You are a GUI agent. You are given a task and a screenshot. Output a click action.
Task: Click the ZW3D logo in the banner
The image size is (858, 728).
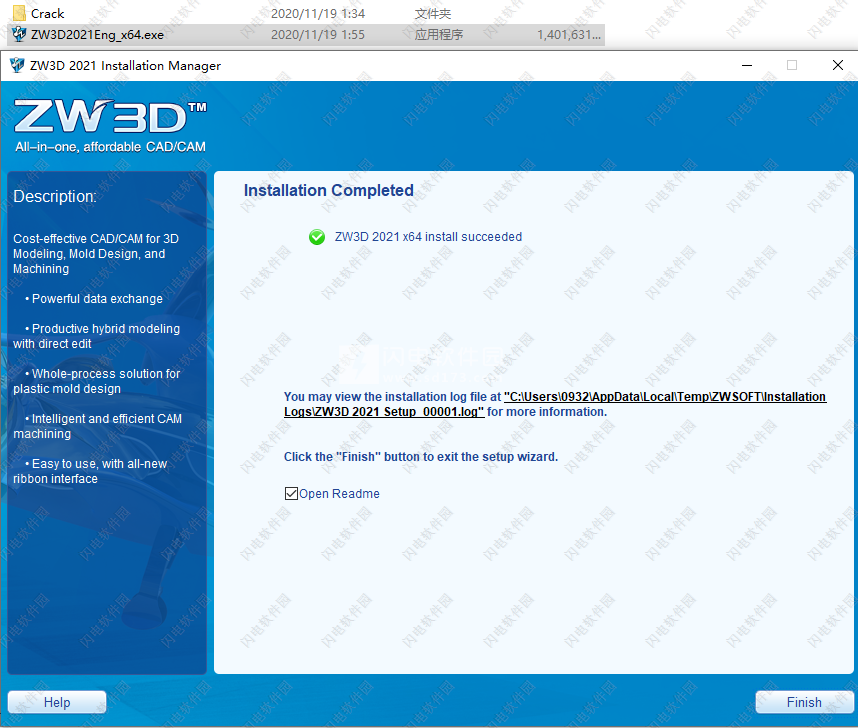pyautogui.click(x=110, y=117)
